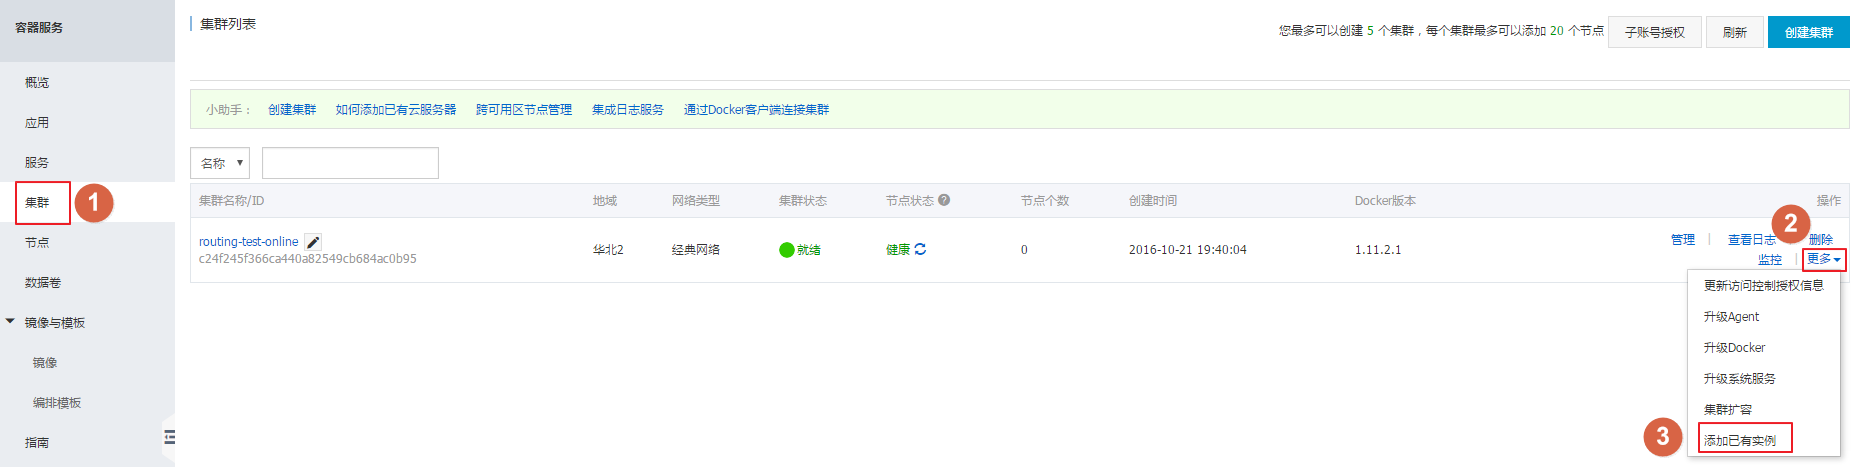The height and width of the screenshot is (467, 1856).
Task: Type in the cluster name search field
Action: click(x=350, y=163)
